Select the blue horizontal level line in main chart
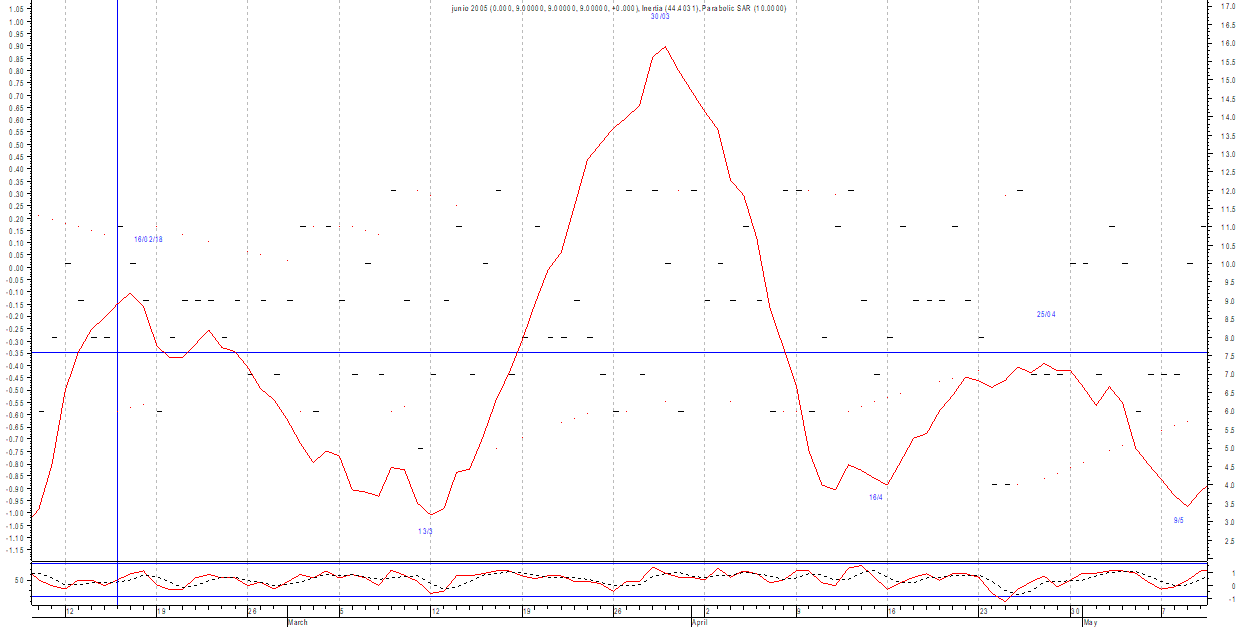Viewport: 1238px width, 627px height. point(620,352)
